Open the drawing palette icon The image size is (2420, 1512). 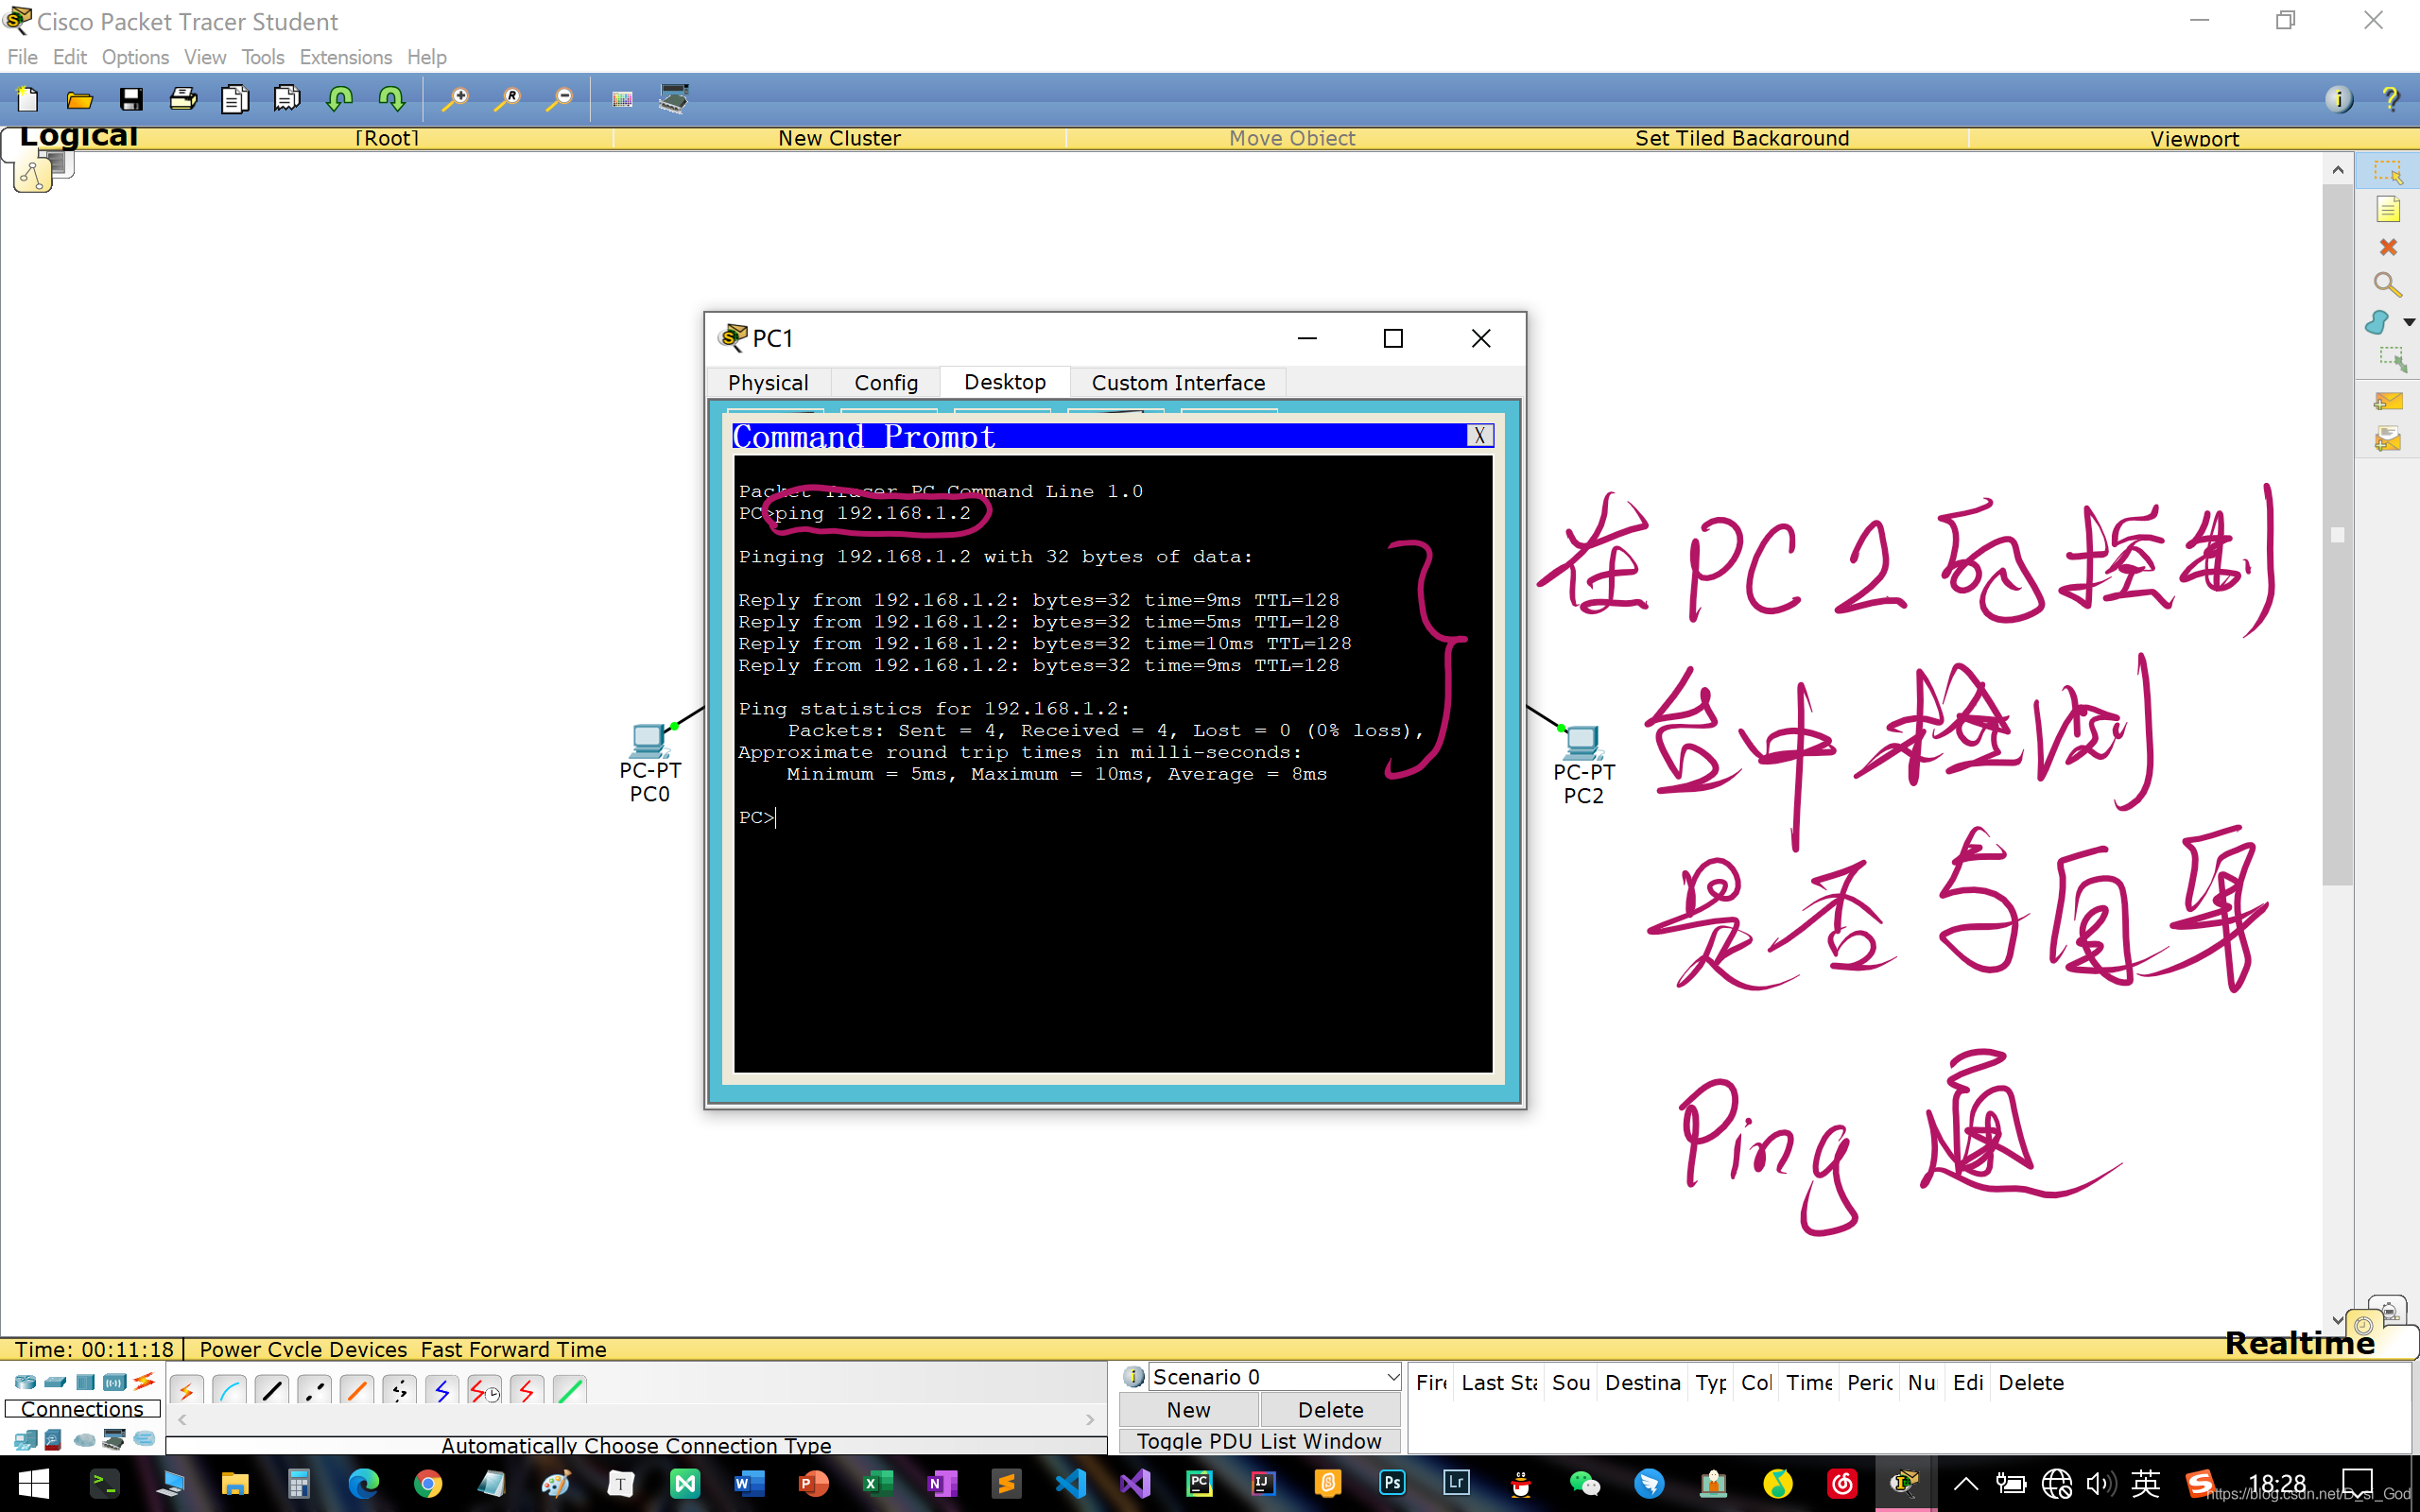point(622,99)
